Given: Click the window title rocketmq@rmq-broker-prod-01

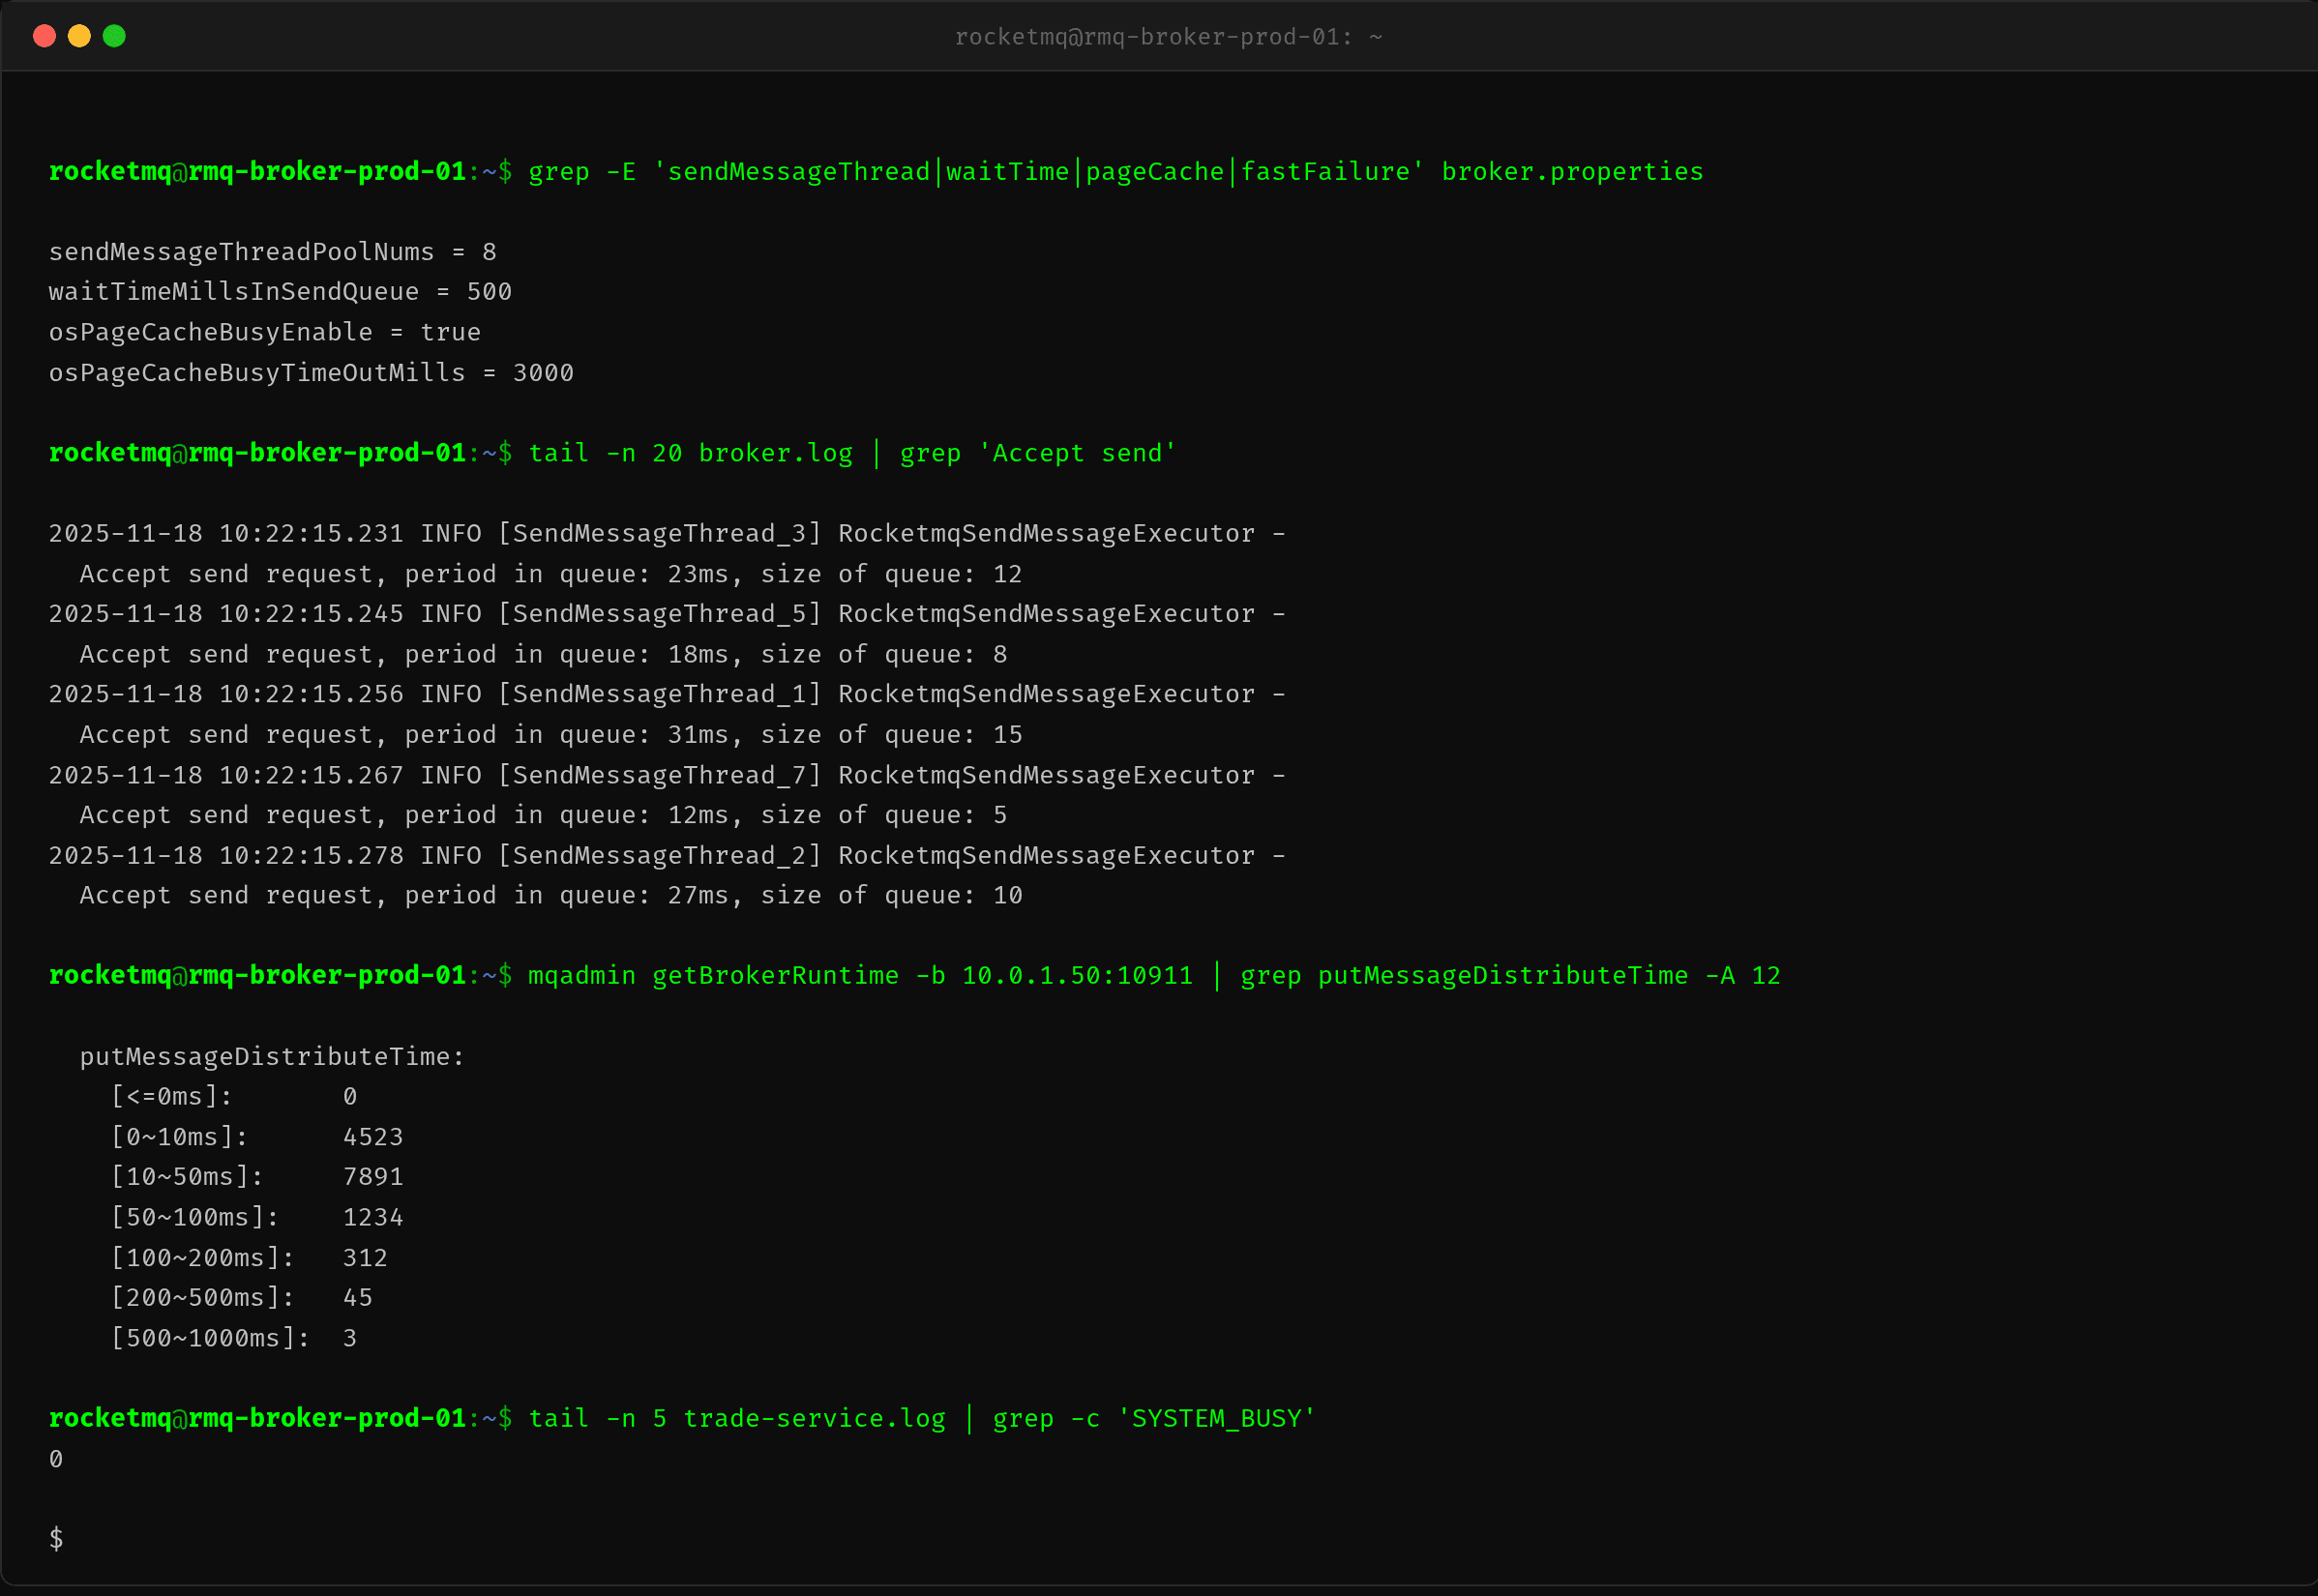Looking at the screenshot, I should coord(1168,37).
